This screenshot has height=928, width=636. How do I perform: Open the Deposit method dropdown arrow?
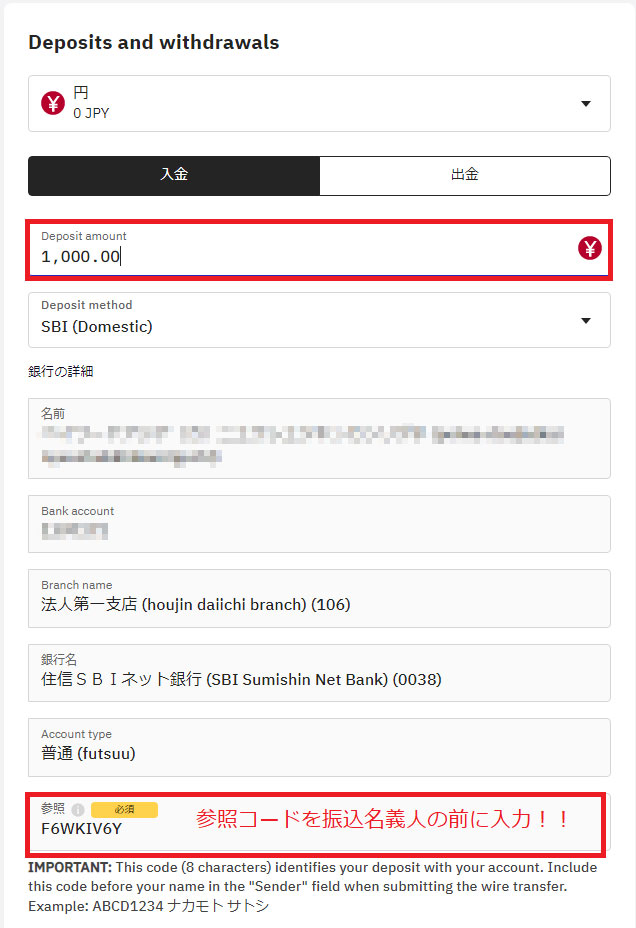[x=586, y=321]
